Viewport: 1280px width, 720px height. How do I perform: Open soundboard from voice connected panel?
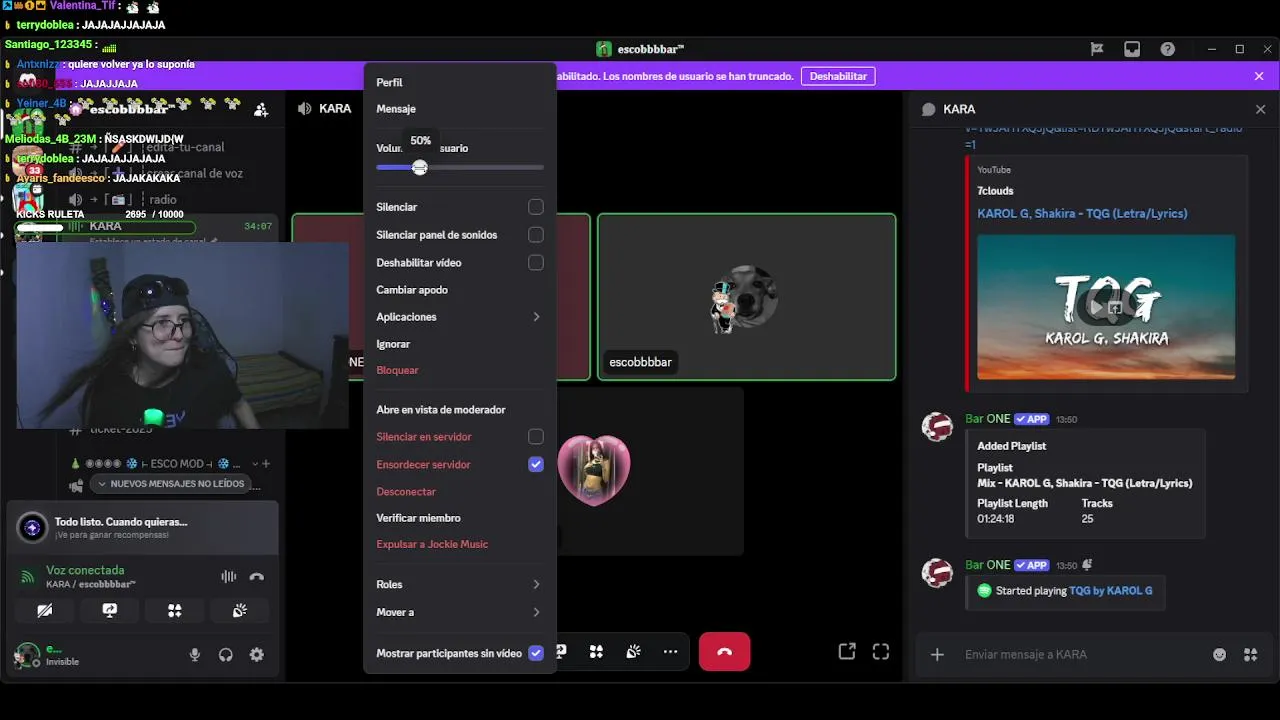[239, 610]
